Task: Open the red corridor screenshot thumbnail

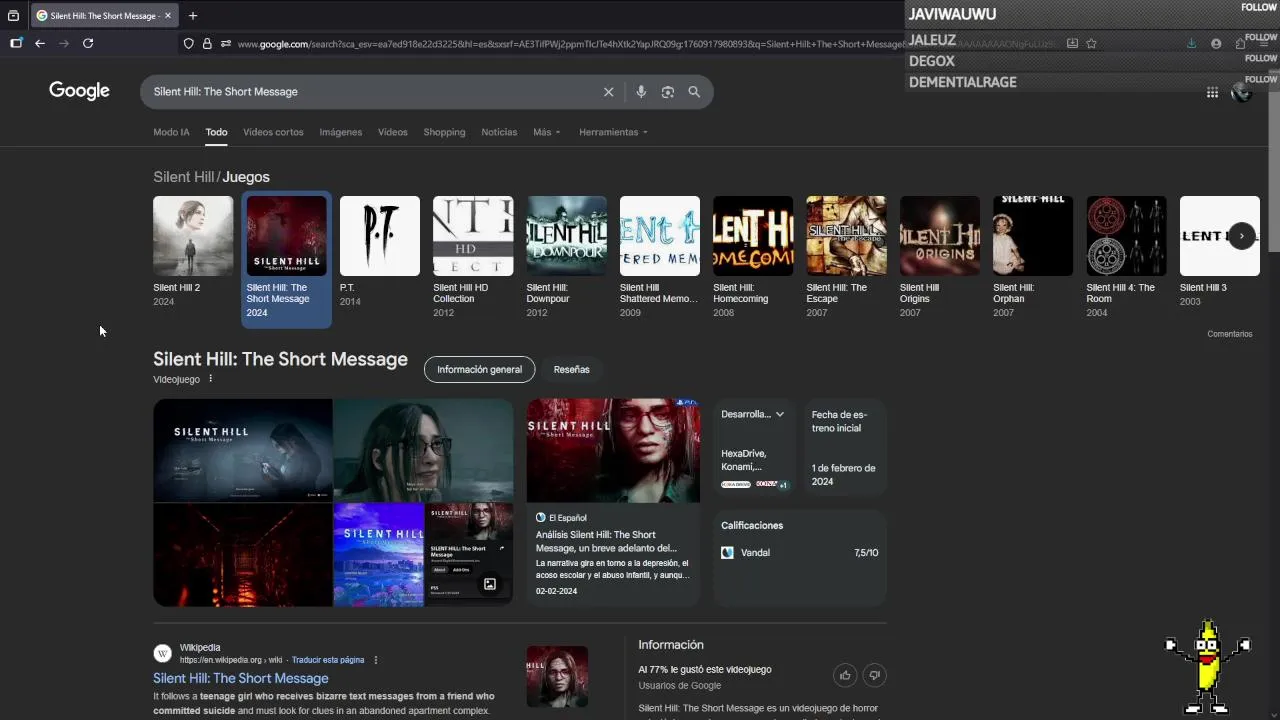Action: [242, 555]
